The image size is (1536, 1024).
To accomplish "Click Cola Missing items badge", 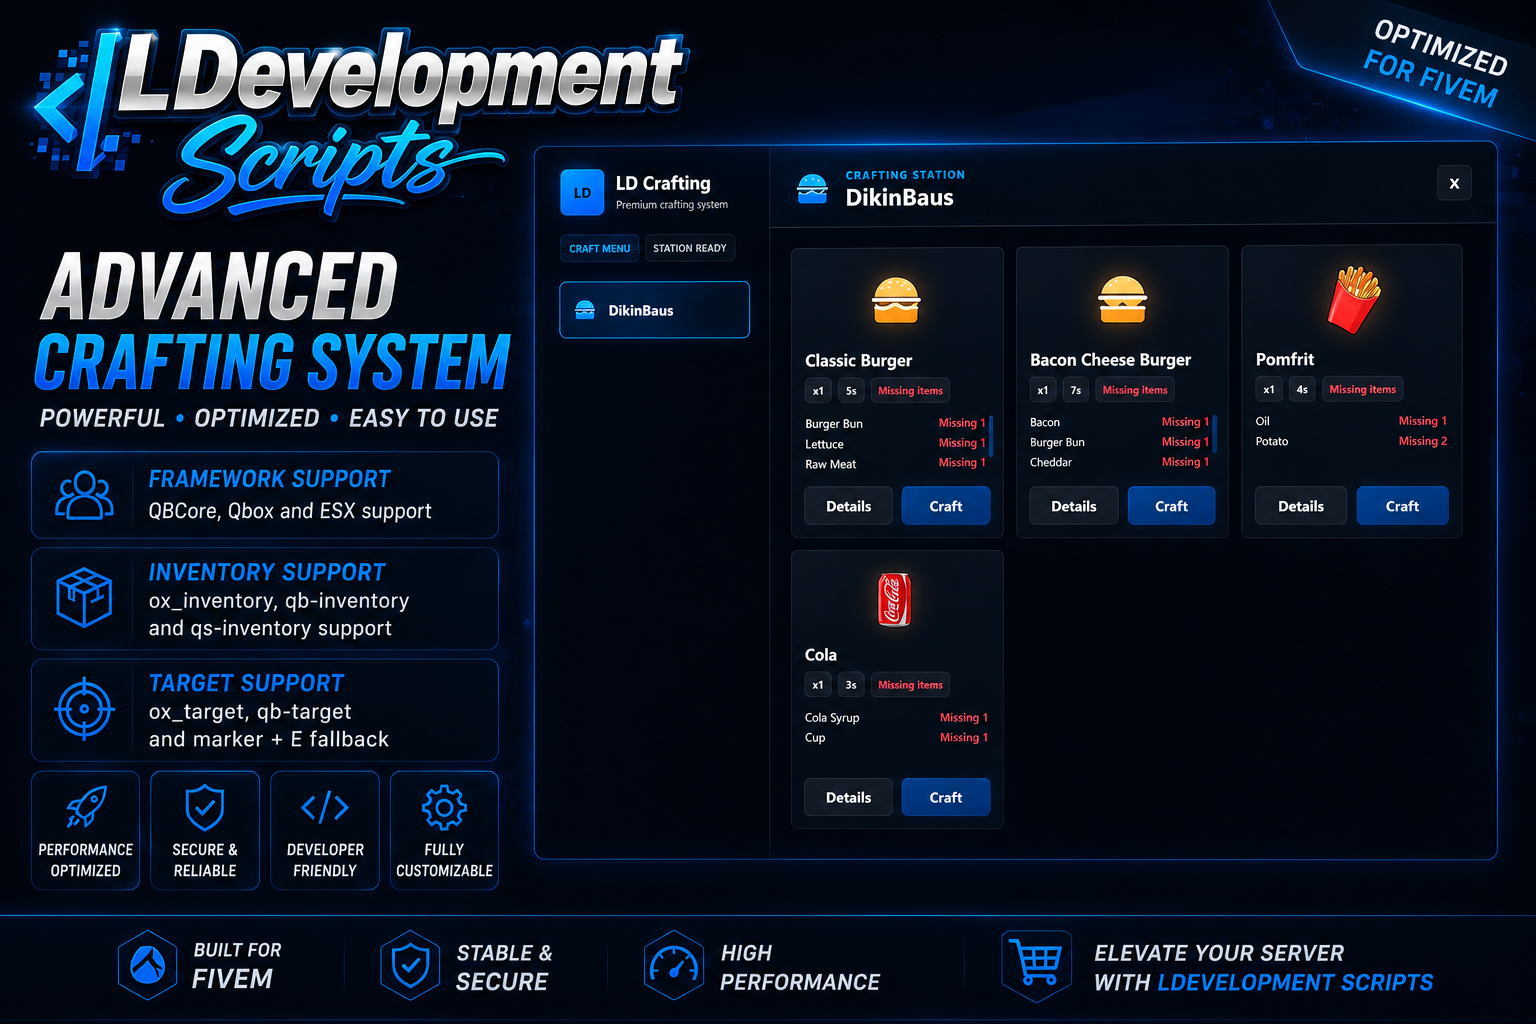I will (x=910, y=685).
